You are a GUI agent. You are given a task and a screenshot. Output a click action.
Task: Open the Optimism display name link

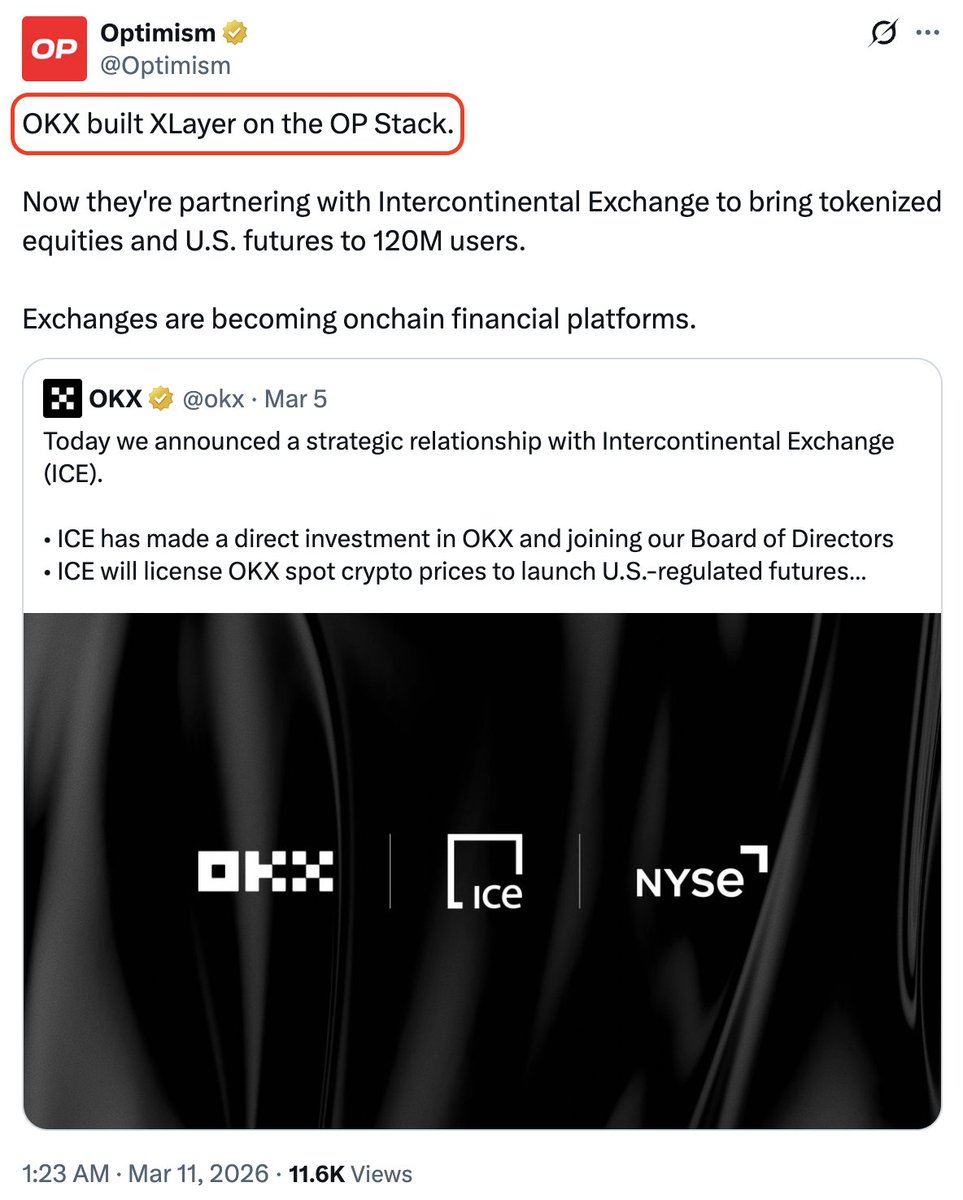[157, 33]
